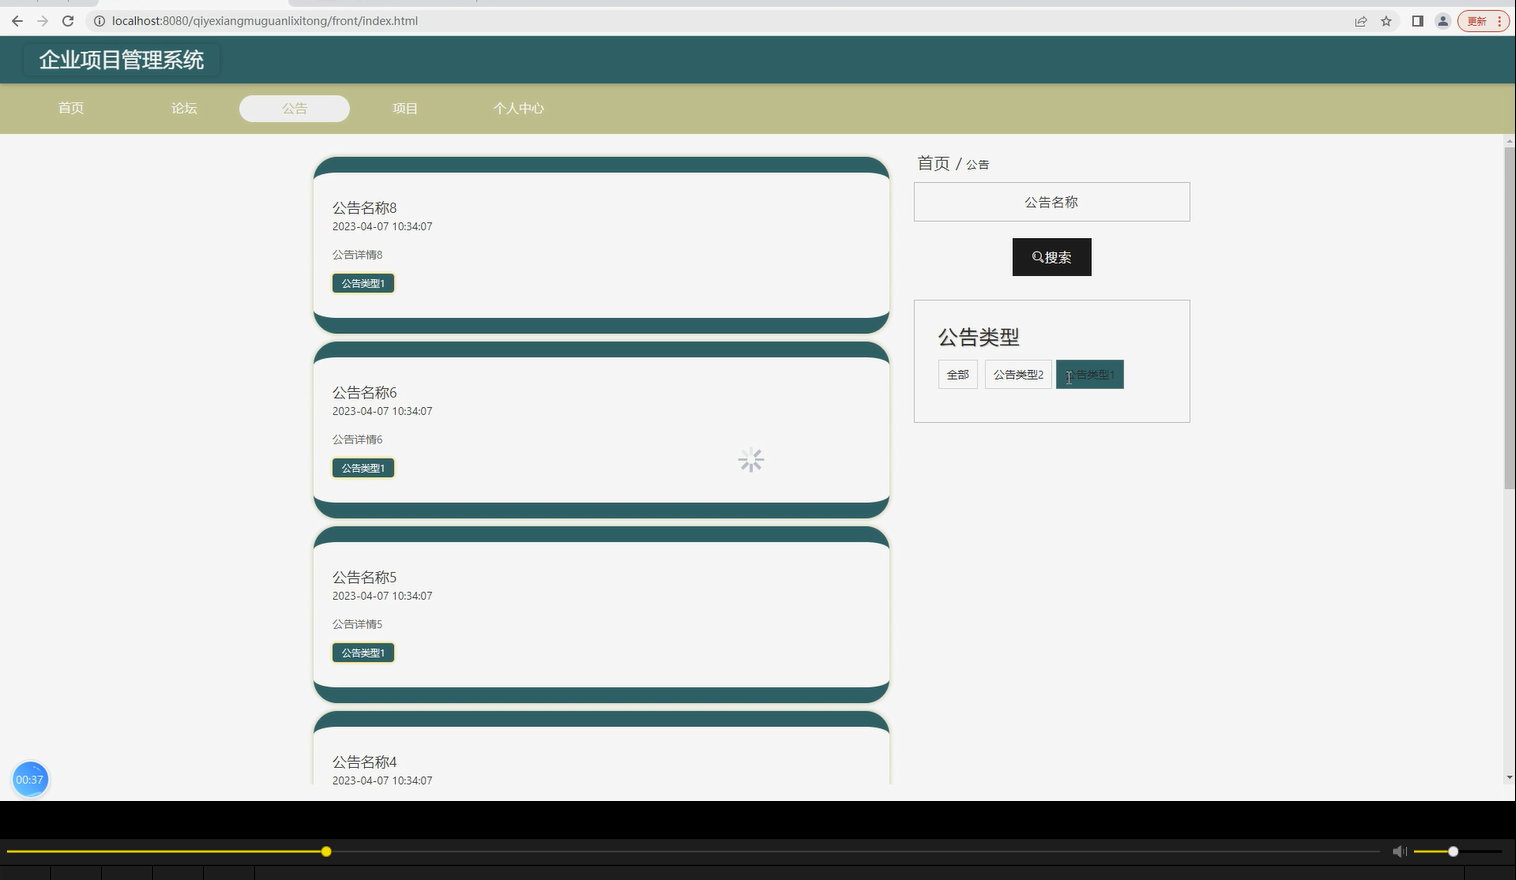The height and width of the screenshot is (880, 1516).
Task: Open the browser profile avatar
Action: [1443, 21]
